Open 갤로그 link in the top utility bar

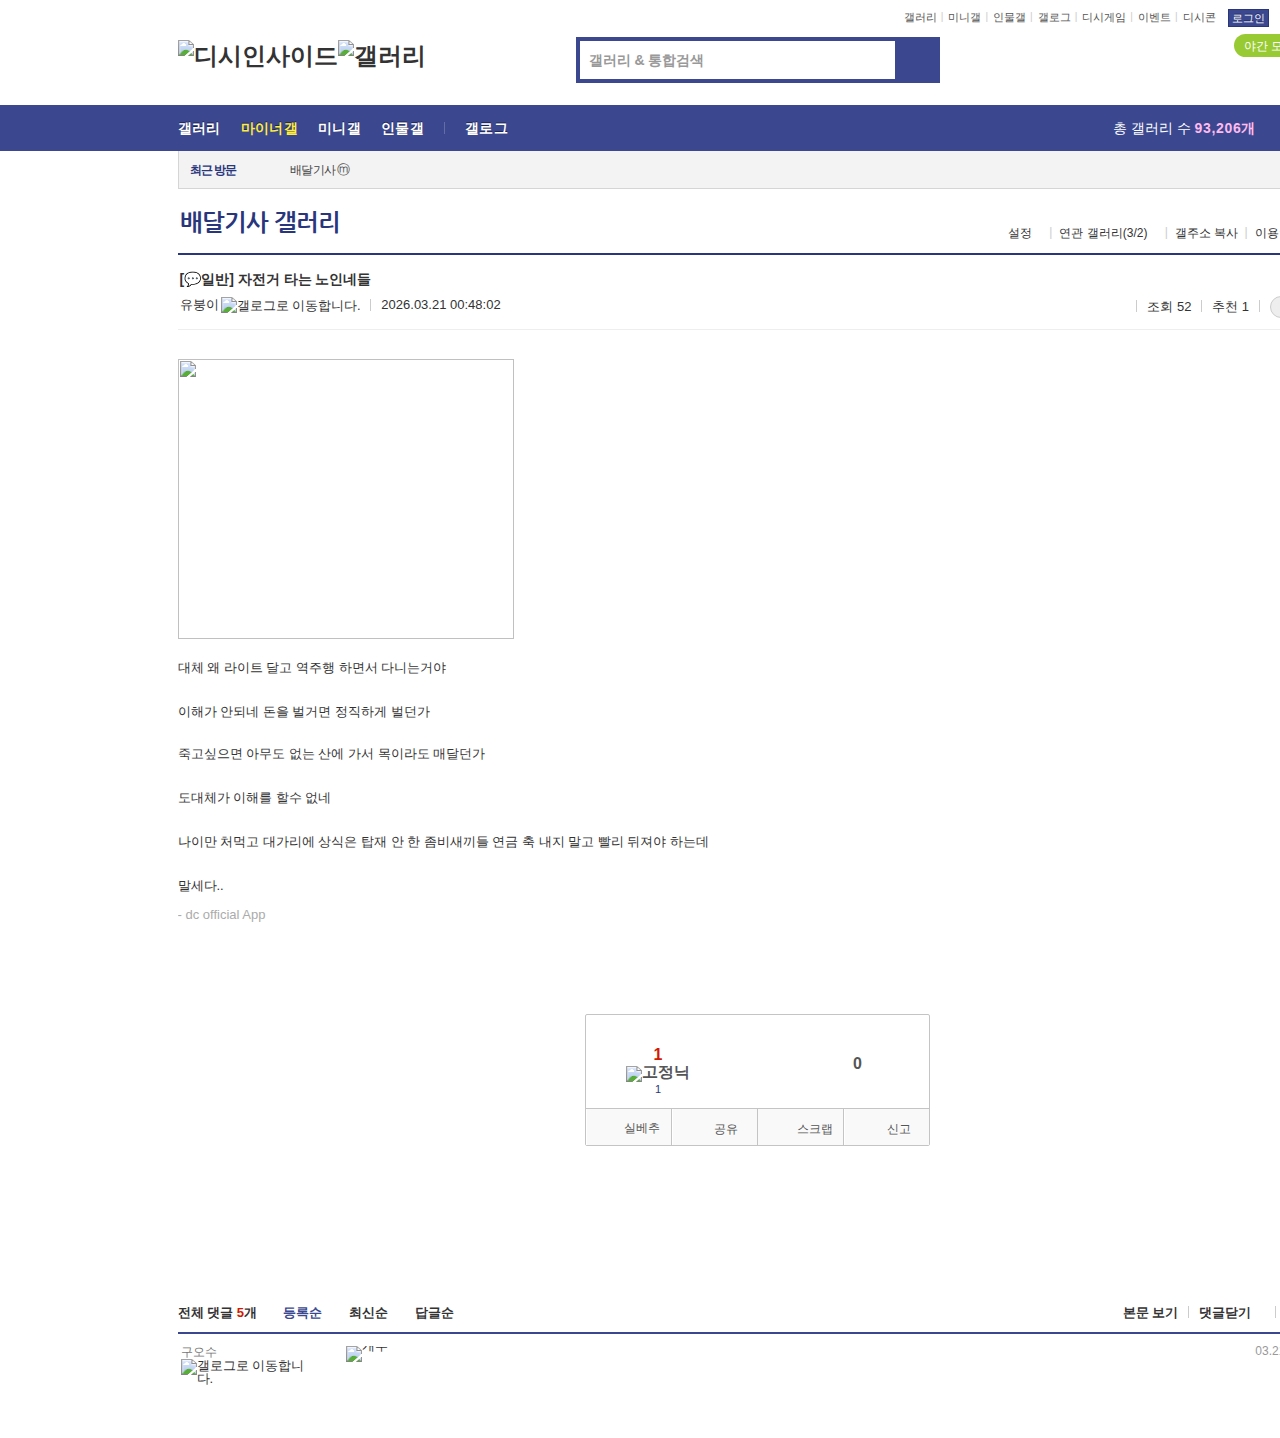point(1054,18)
